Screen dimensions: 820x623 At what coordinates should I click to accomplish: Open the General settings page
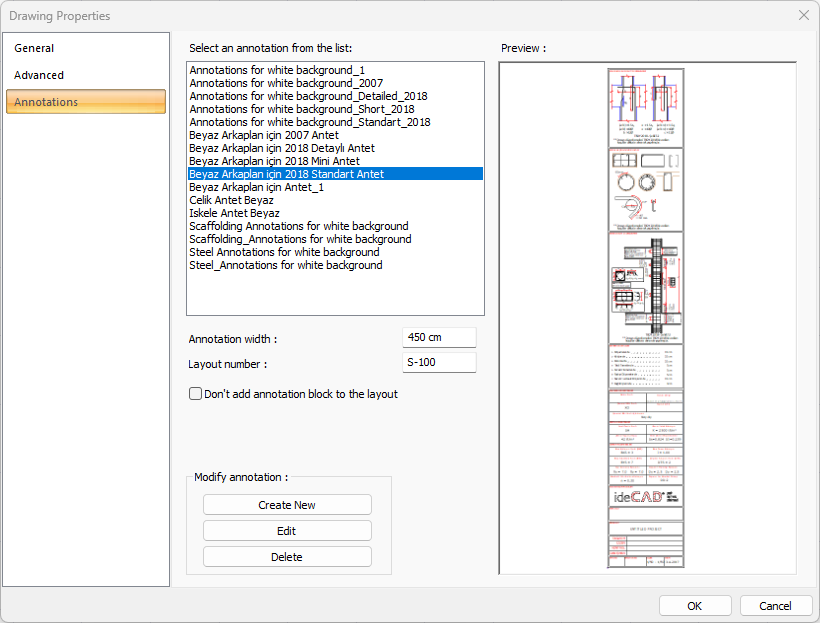[34, 48]
